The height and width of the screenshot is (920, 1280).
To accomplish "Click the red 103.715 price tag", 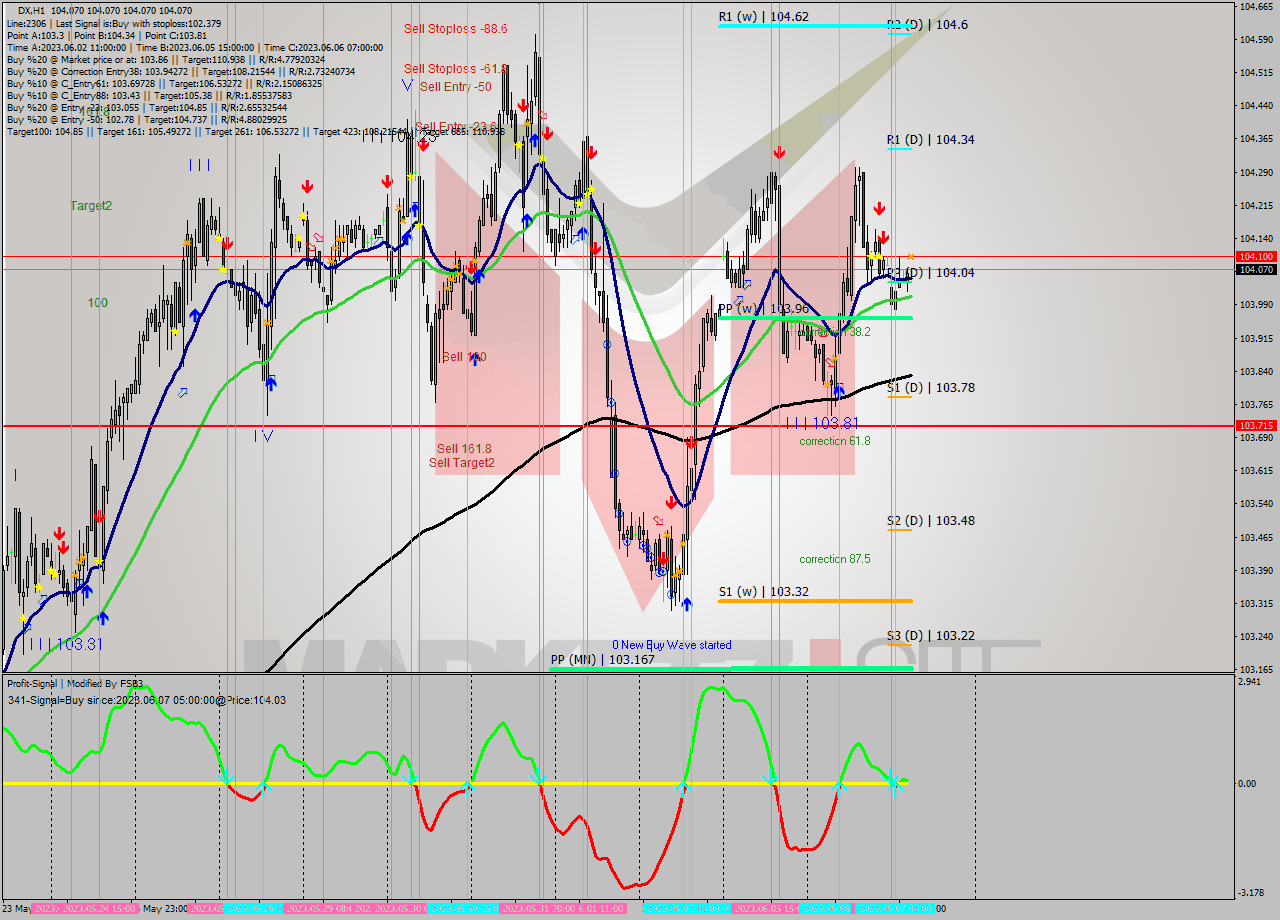I will click(1256, 426).
